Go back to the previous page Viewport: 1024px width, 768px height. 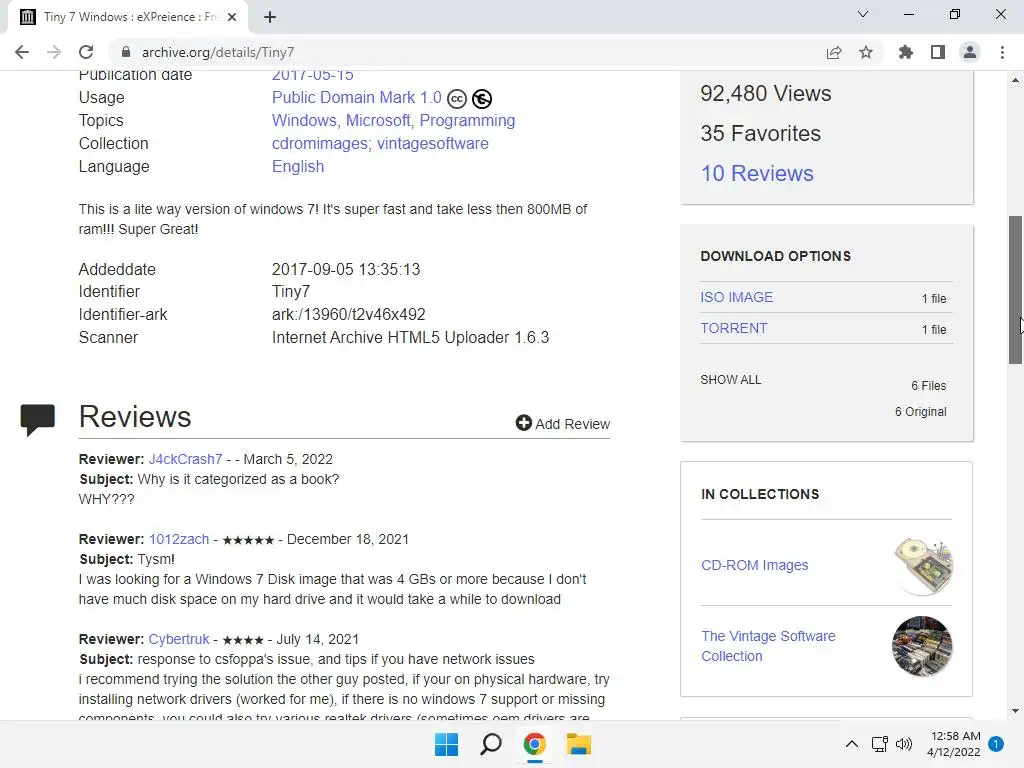[22, 52]
